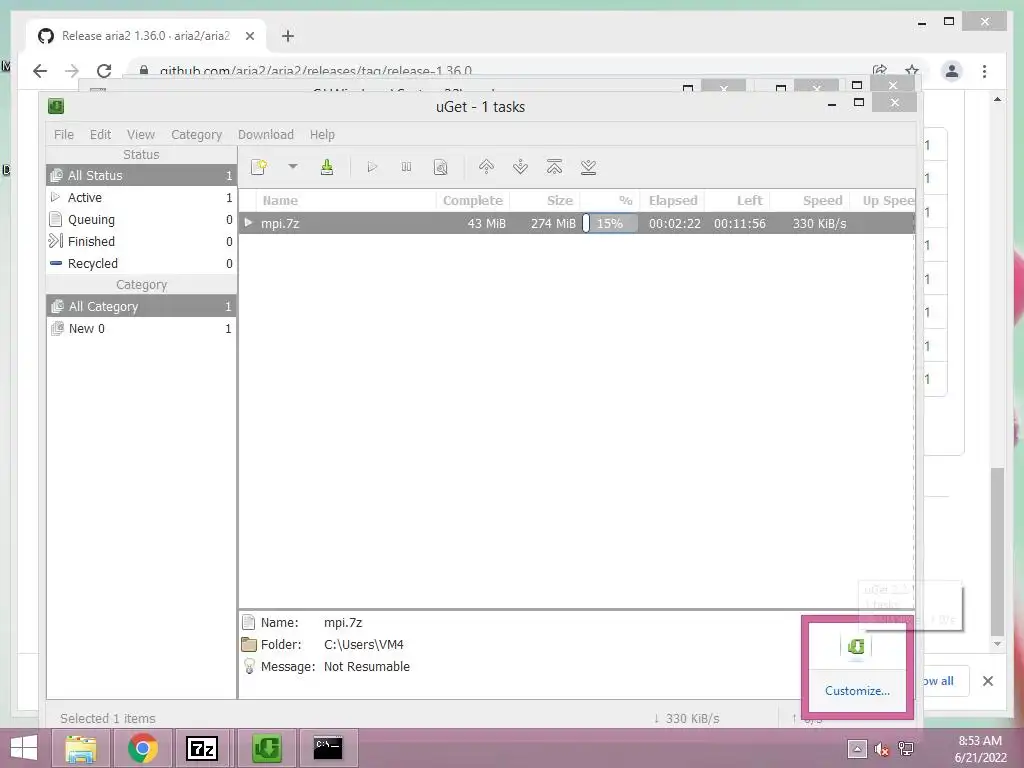Click the 15% progress bar for mpi.7z
1024x768 pixels.
coord(610,223)
